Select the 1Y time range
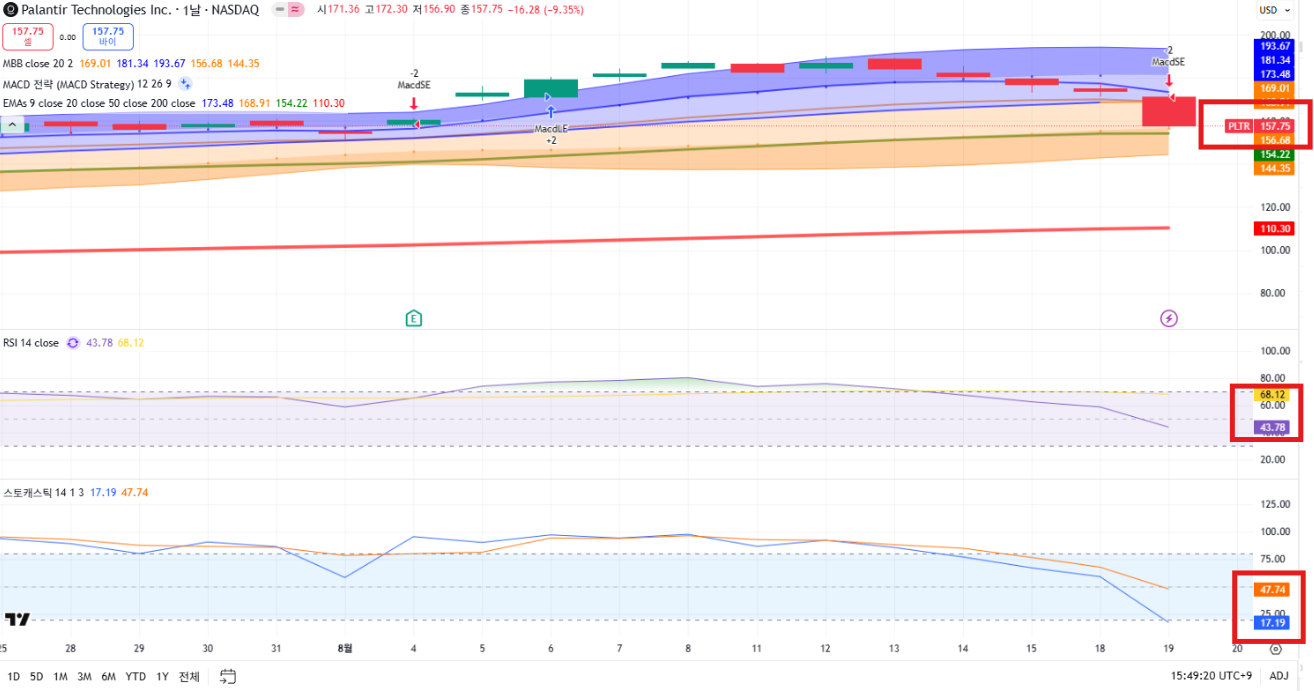Image resolution: width=1314 pixels, height=691 pixels. pos(162,677)
